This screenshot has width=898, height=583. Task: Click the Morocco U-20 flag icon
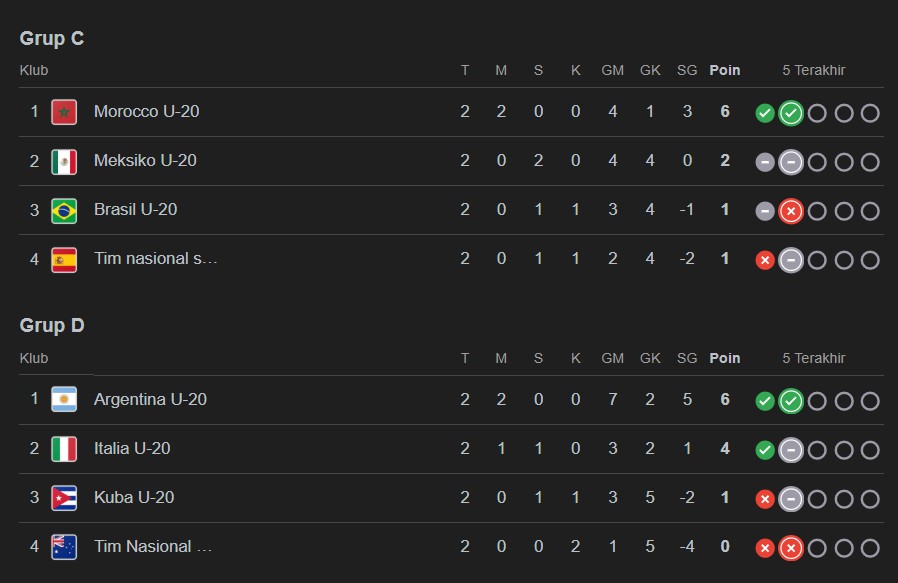point(64,112)
